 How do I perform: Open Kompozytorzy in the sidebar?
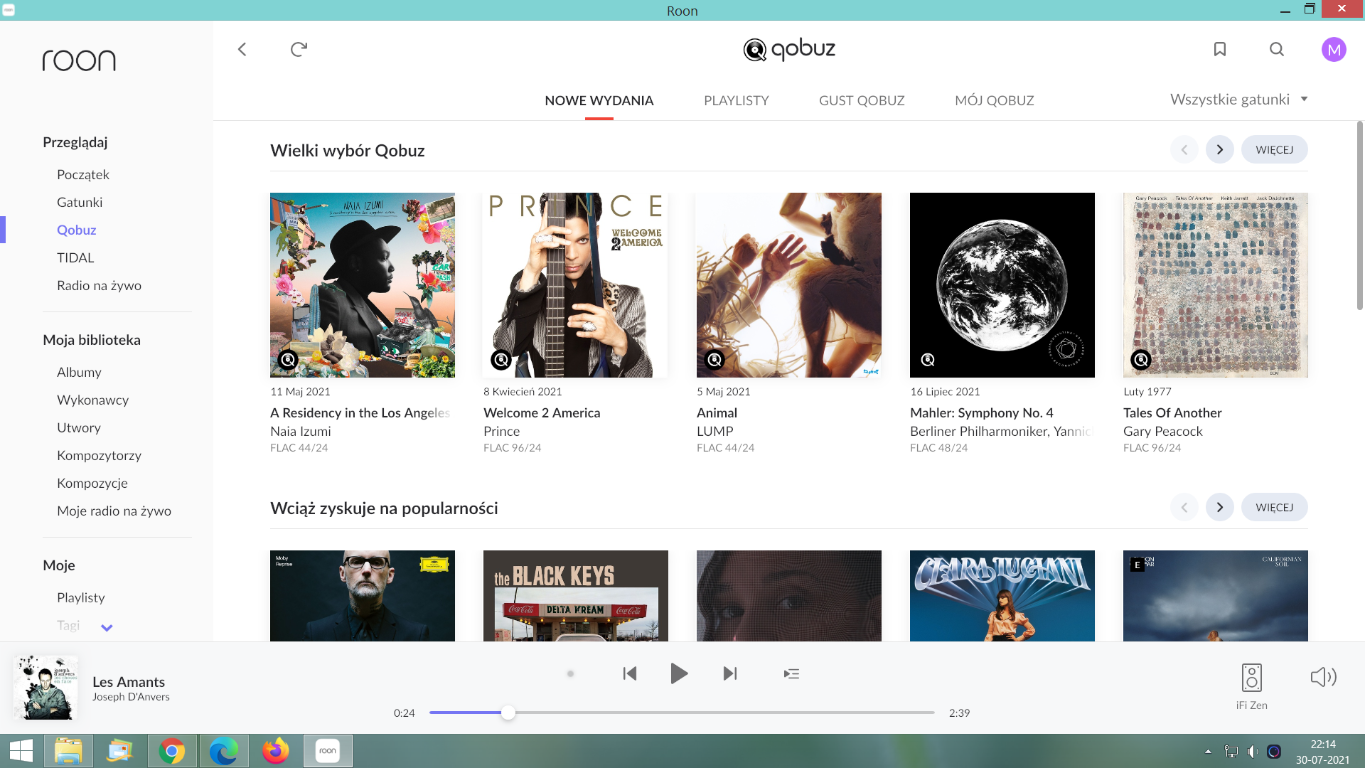pyautogui.click(x=99, y=455)
